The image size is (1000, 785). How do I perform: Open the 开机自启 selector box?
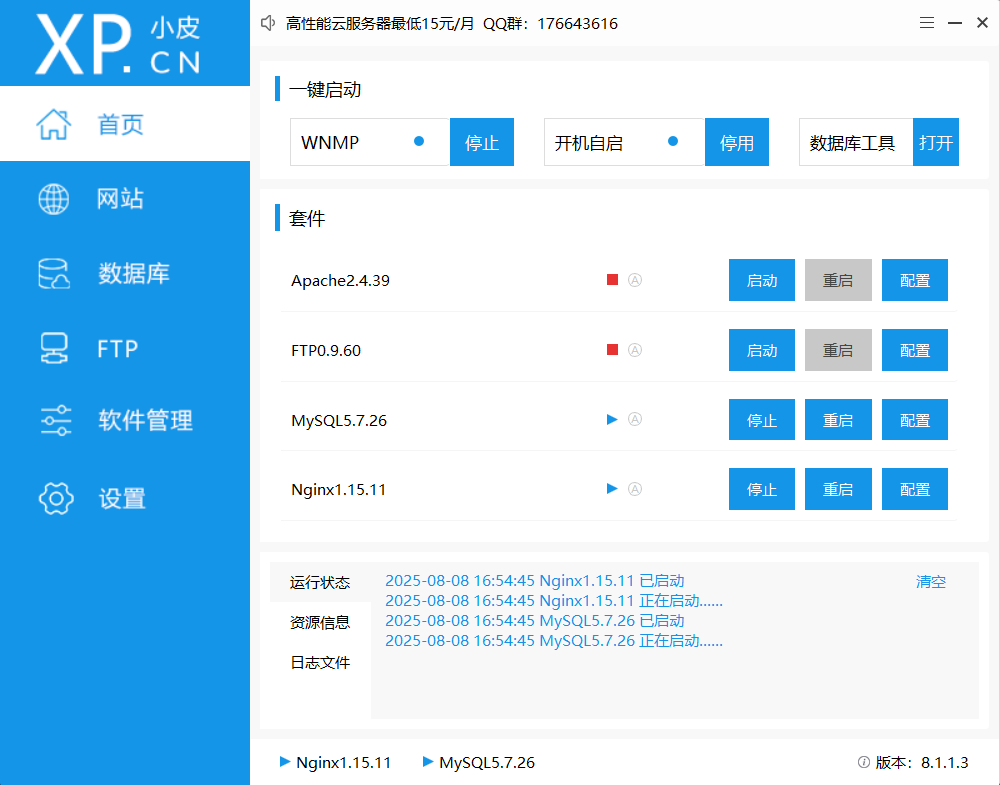pyautogui.click(x=624, y=142)
